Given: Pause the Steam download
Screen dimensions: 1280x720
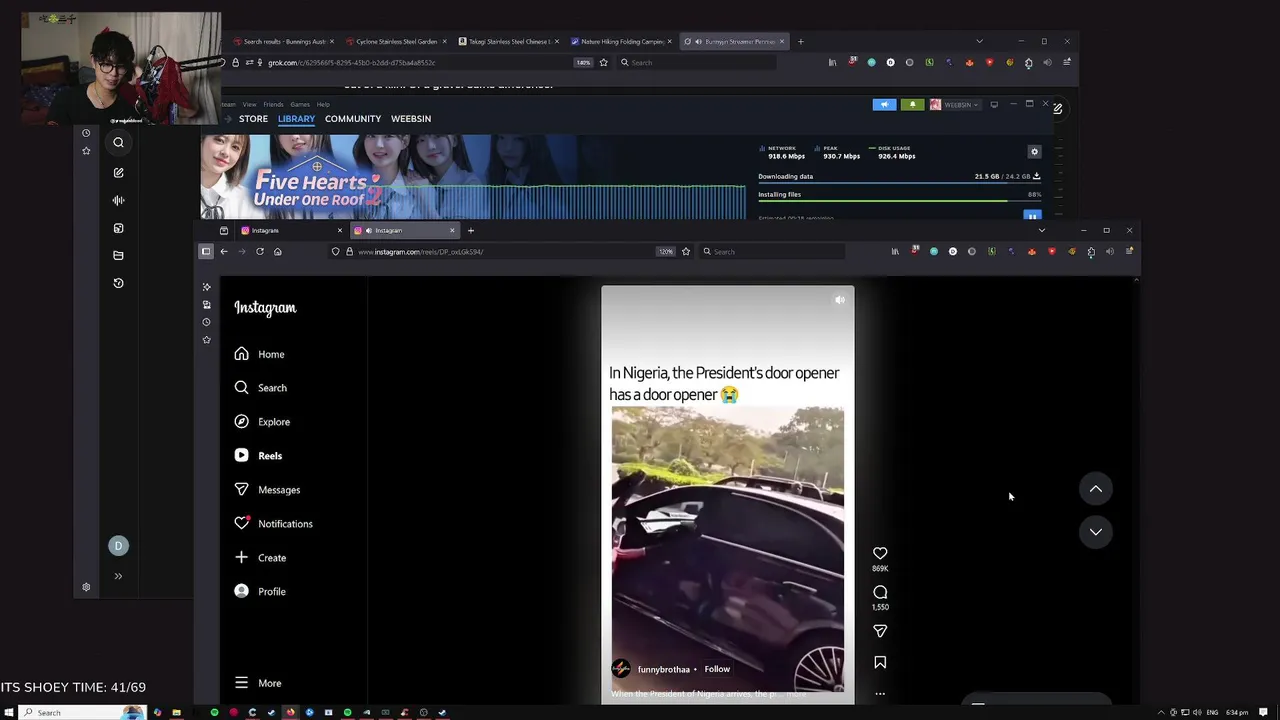Looking at the screenshot, I should 1032,215.
